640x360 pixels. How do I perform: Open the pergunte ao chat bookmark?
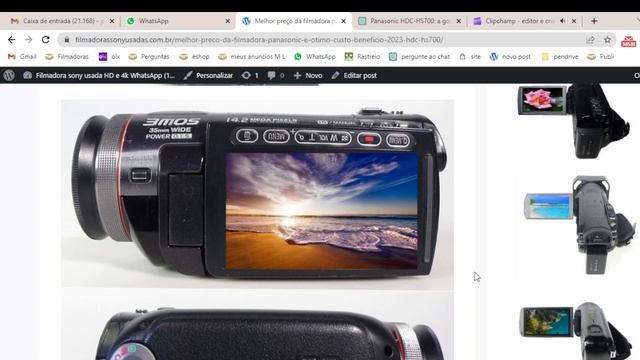click(x=419, y=56)
